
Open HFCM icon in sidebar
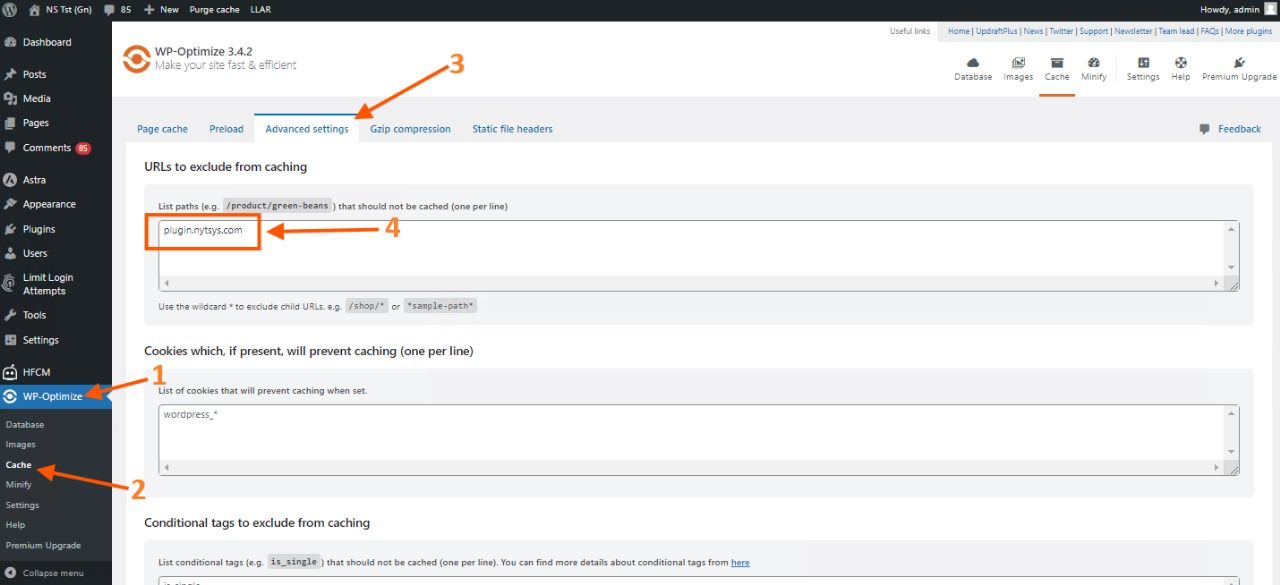[10, 372]
